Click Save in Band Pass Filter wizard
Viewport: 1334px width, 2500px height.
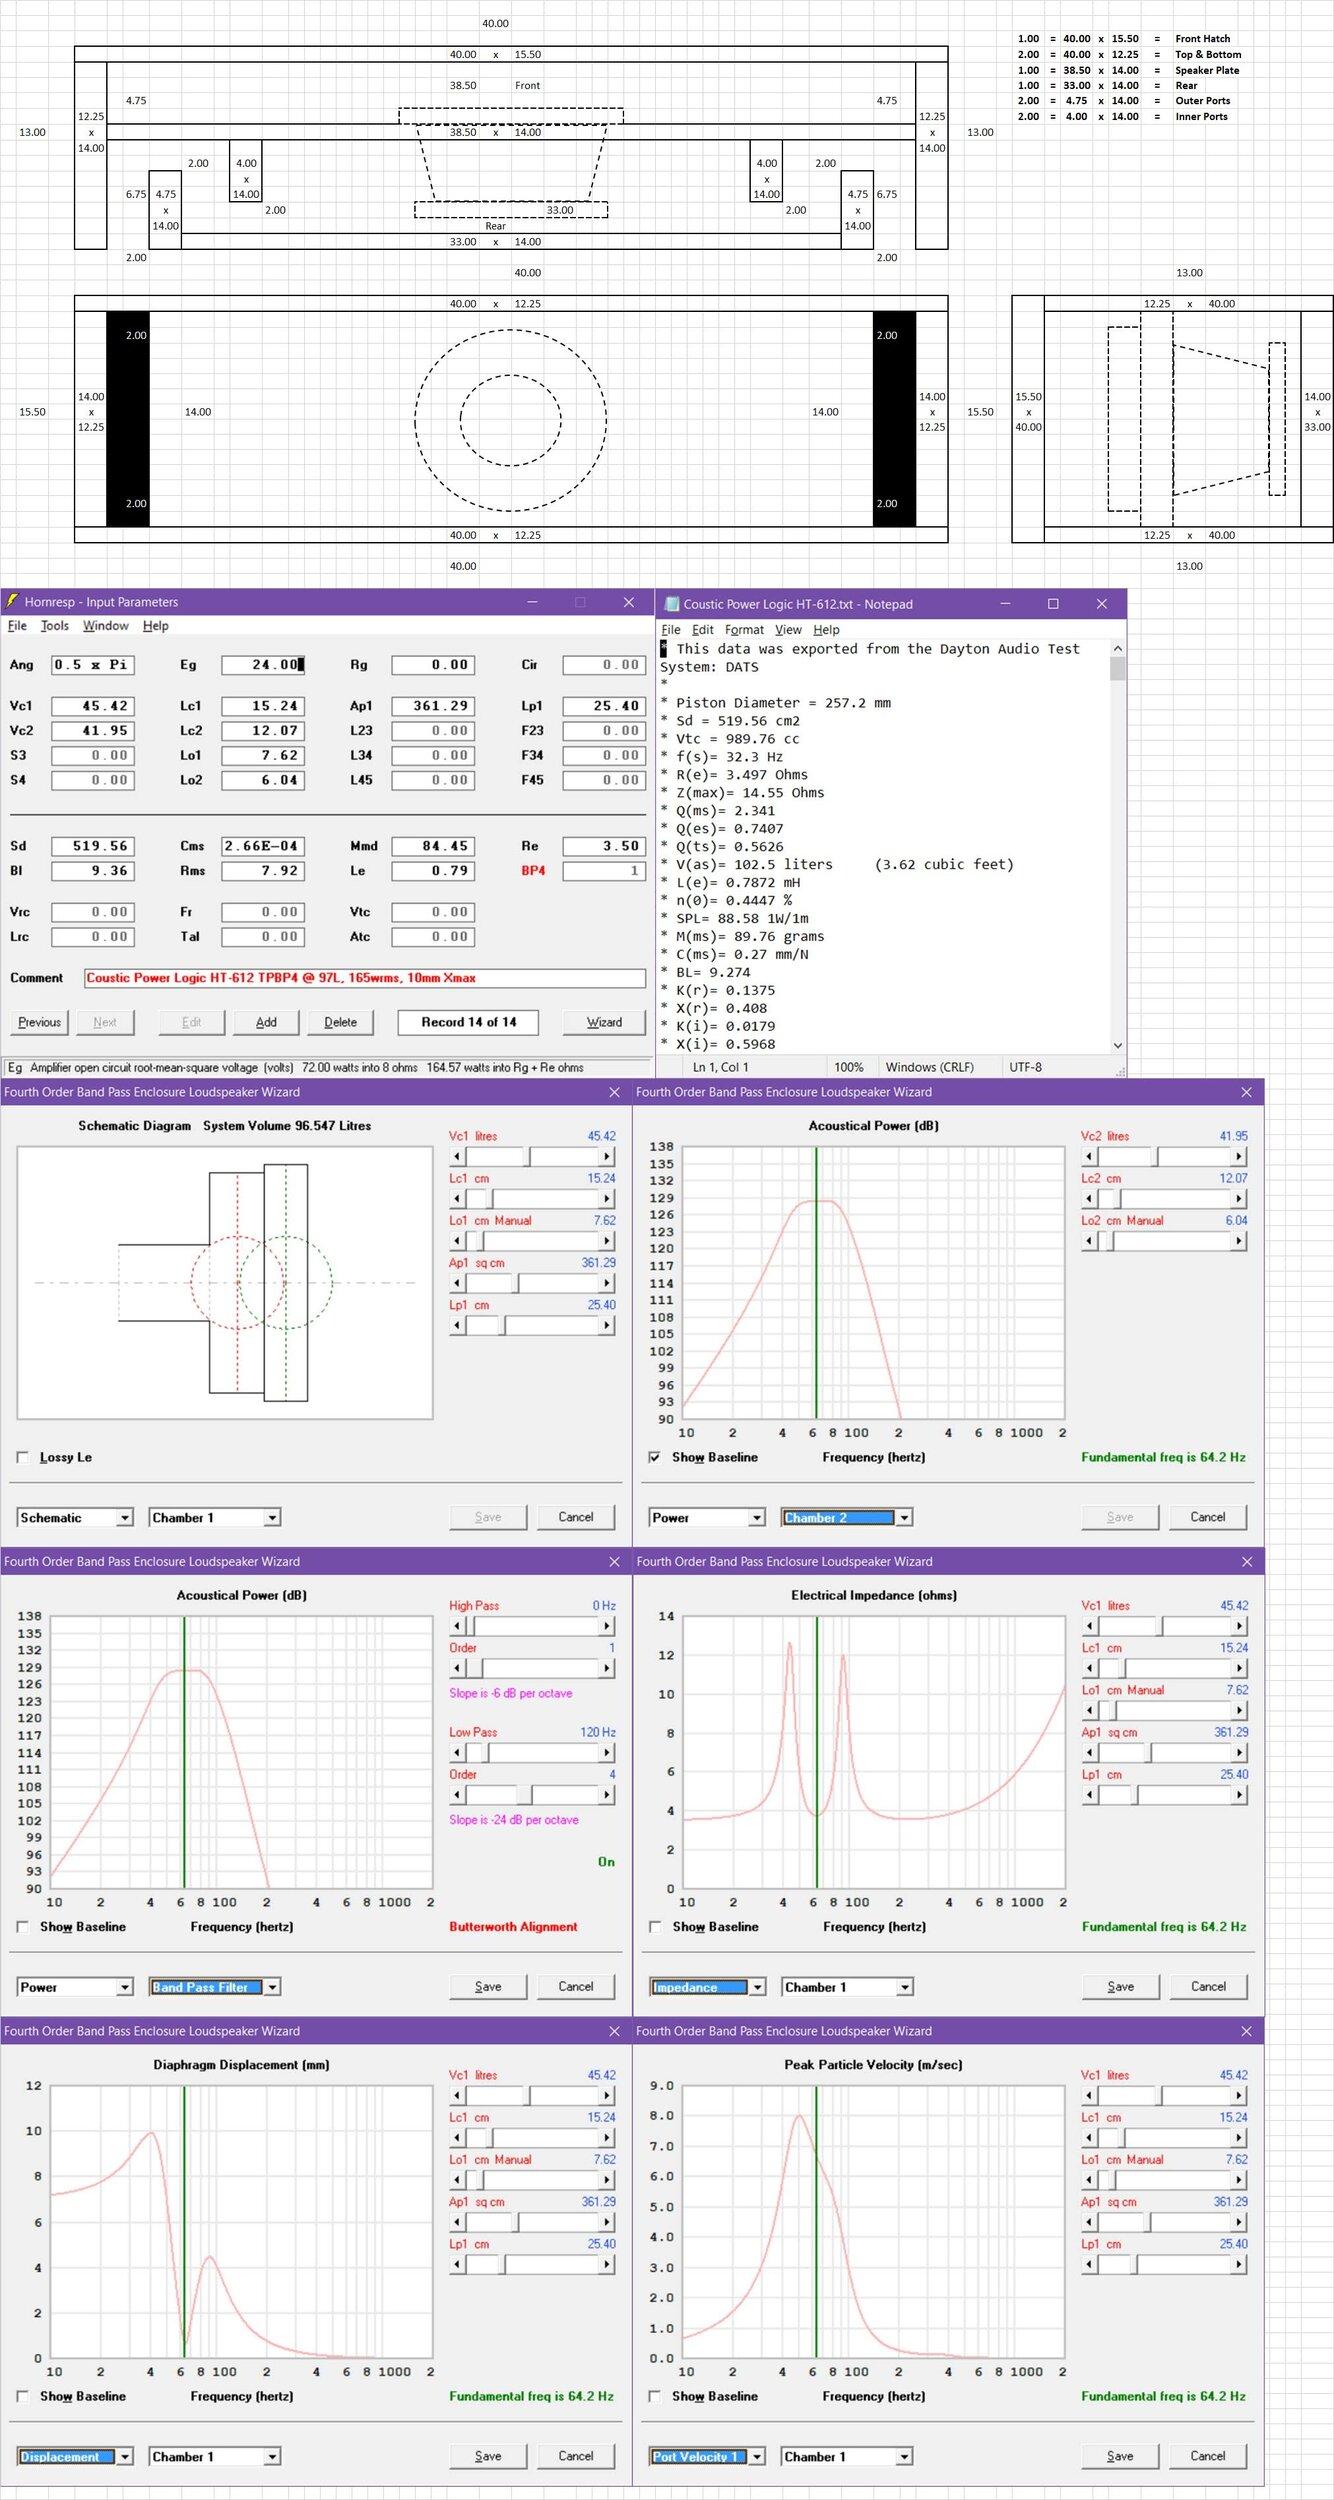488,1987
